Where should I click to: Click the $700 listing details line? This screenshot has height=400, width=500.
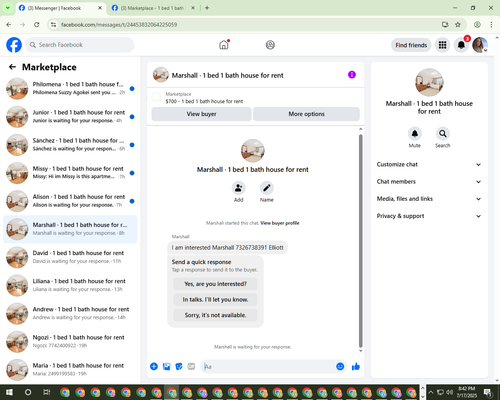(x=204, y=101)
